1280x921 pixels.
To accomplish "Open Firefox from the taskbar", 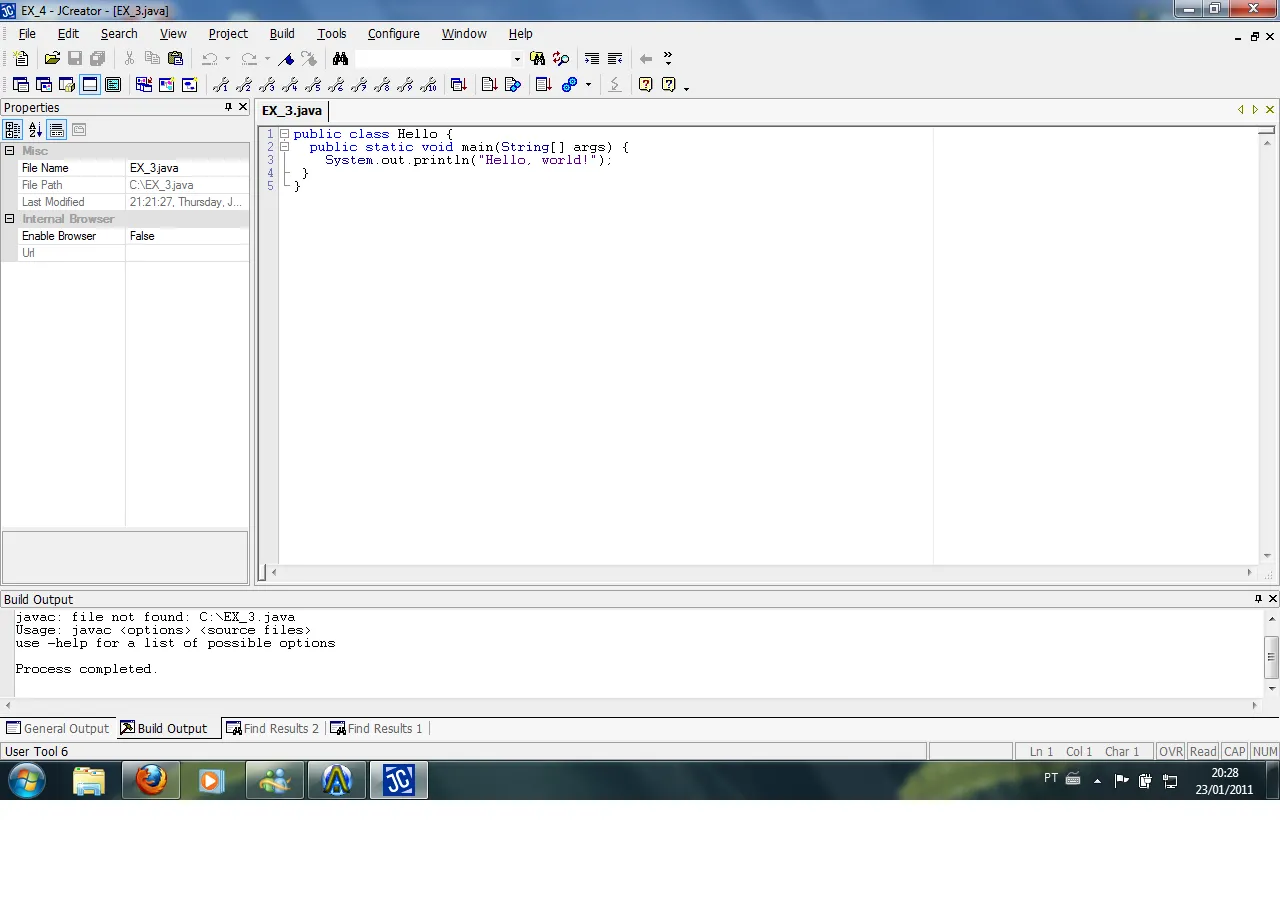I will 151,780.
